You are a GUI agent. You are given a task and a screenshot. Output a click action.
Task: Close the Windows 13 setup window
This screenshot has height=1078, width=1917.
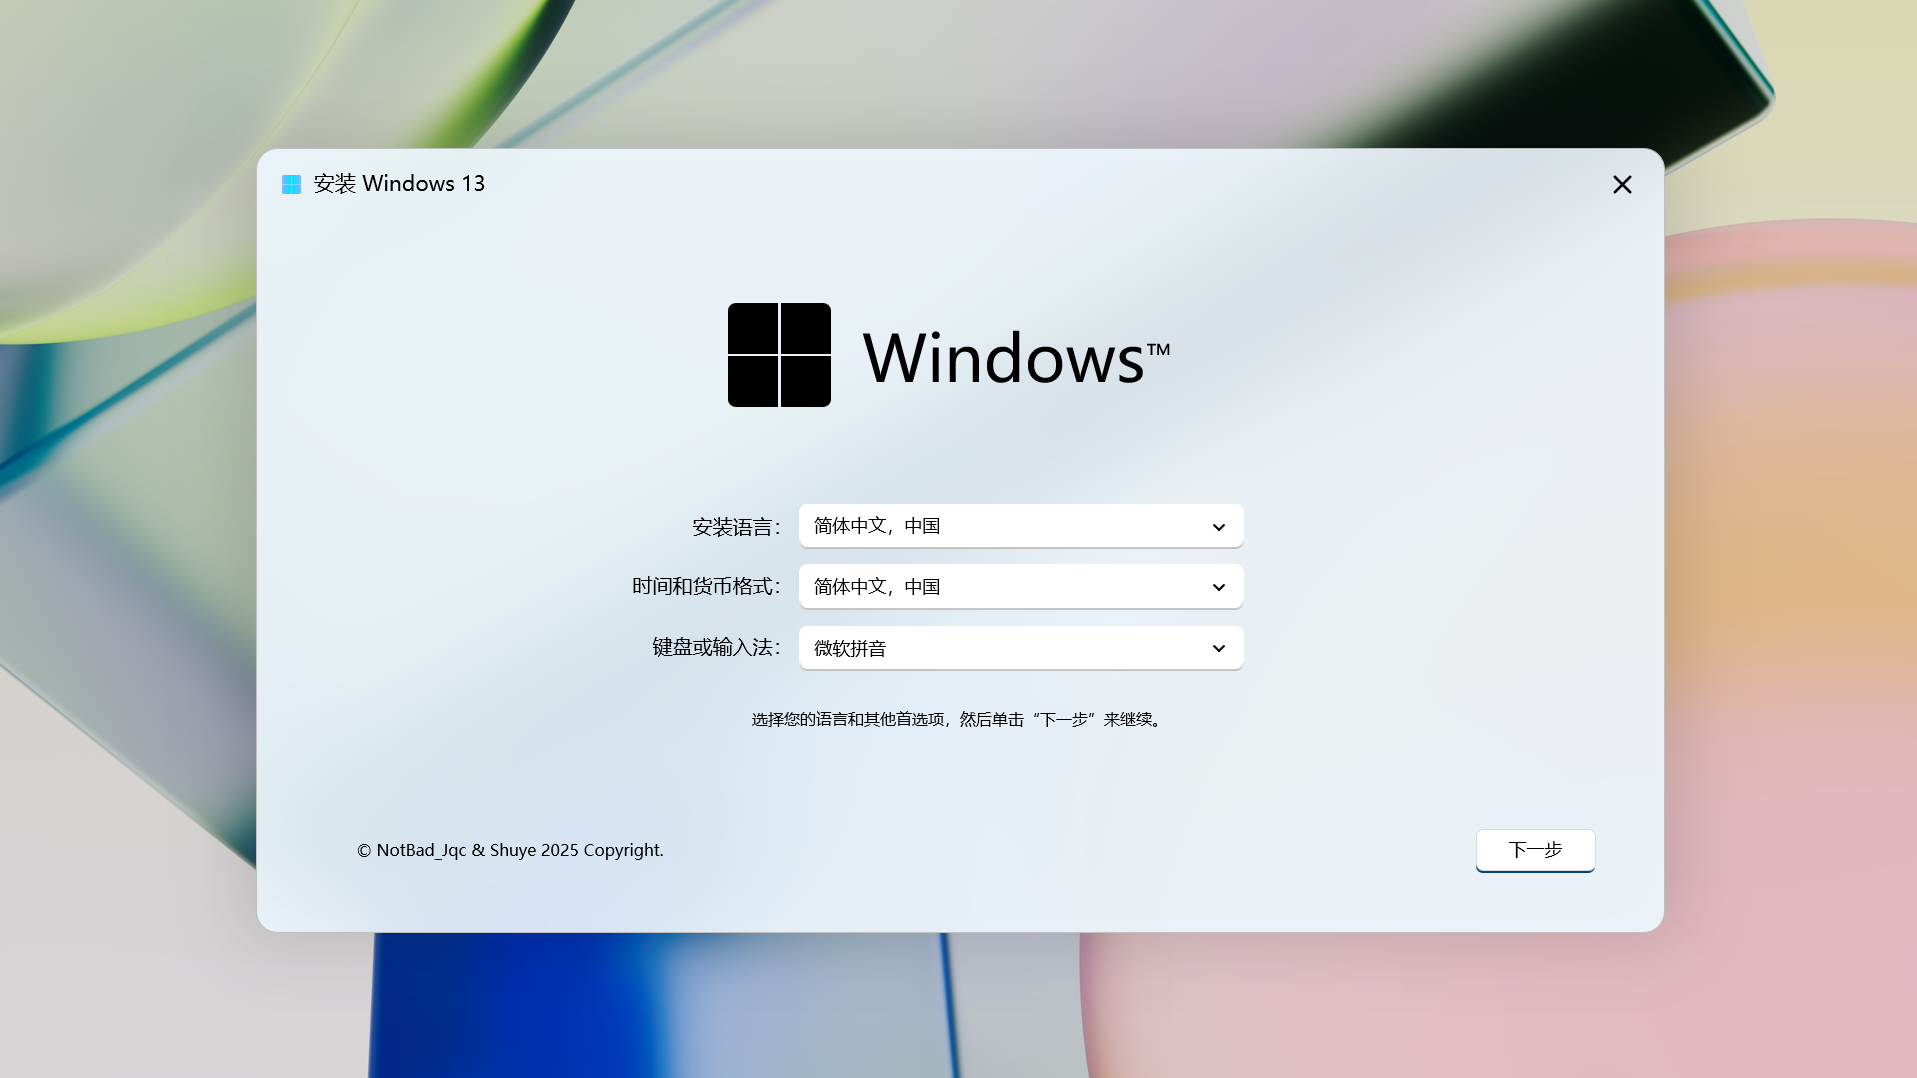click(1621, 184)
